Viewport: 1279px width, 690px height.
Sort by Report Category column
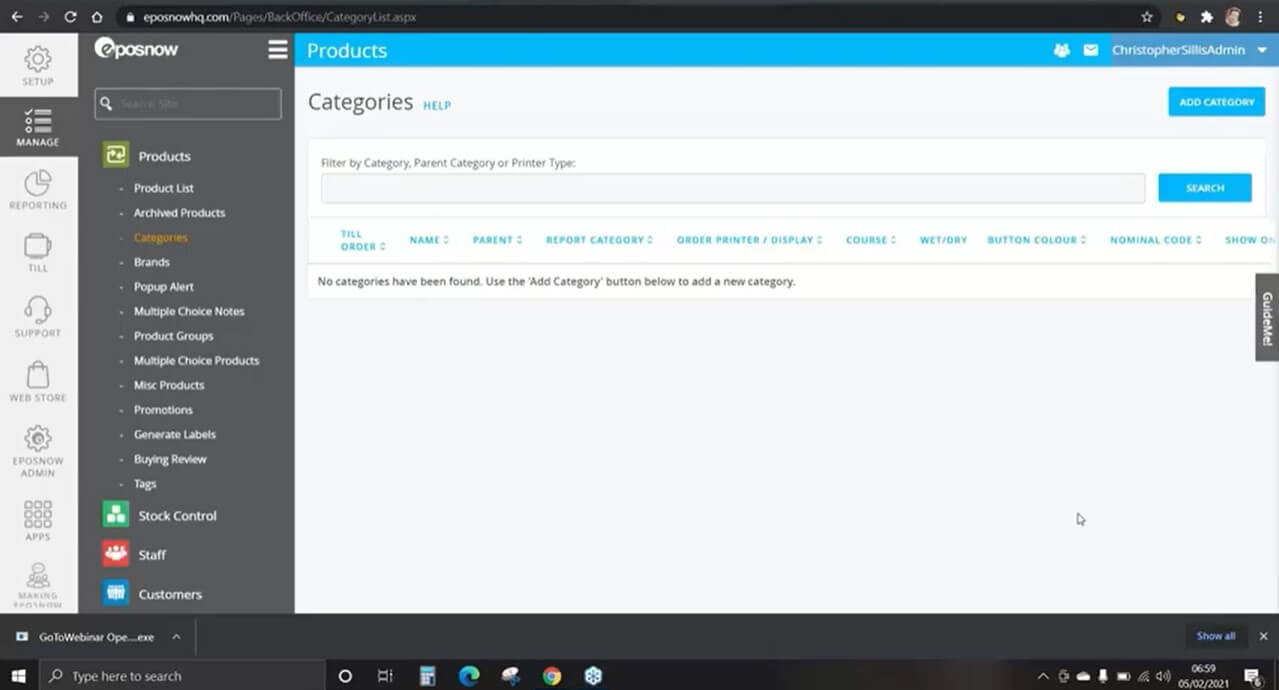598,240
